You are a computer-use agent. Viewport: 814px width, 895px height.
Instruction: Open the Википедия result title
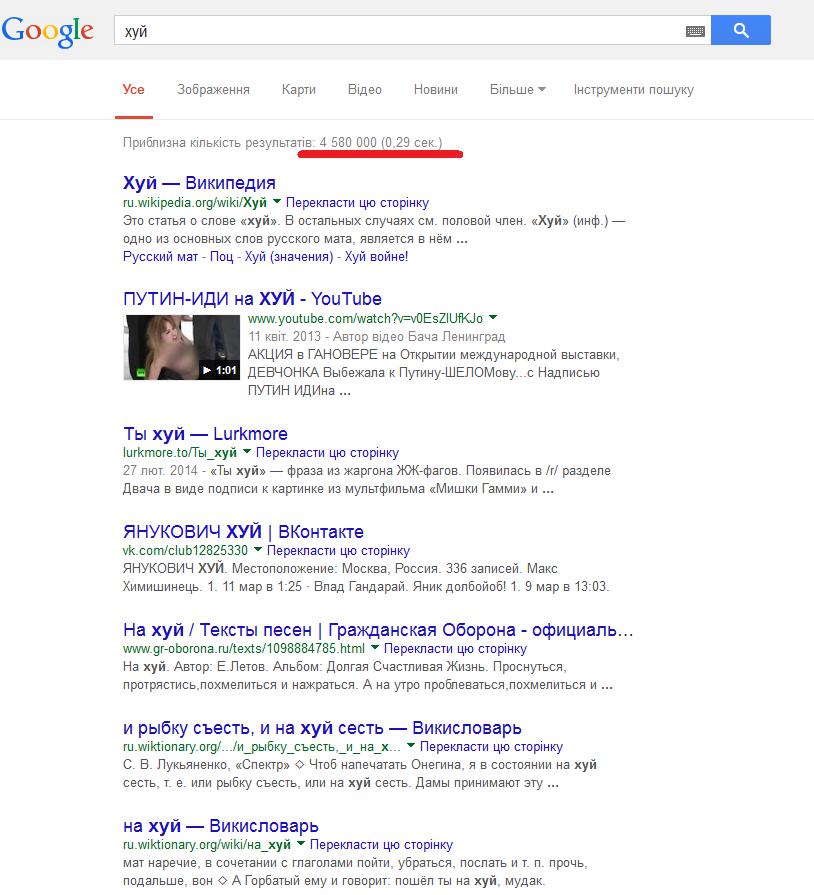pos(199,183)
